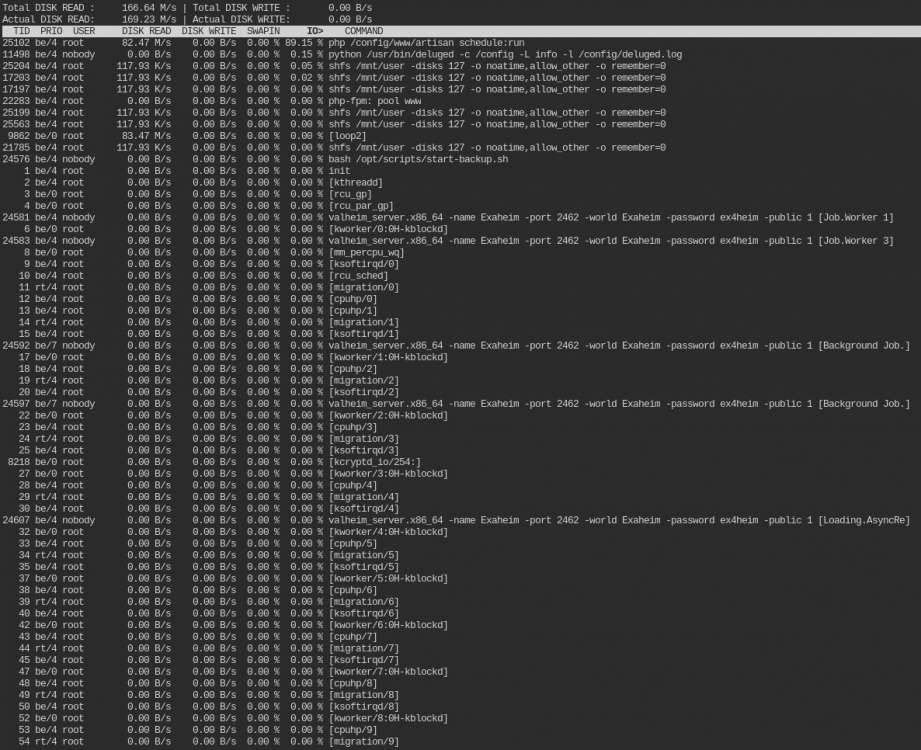The height and width of the screenshot is (750, 921).
Task: Click the SWAPIN column header
Action: (263, 31)
